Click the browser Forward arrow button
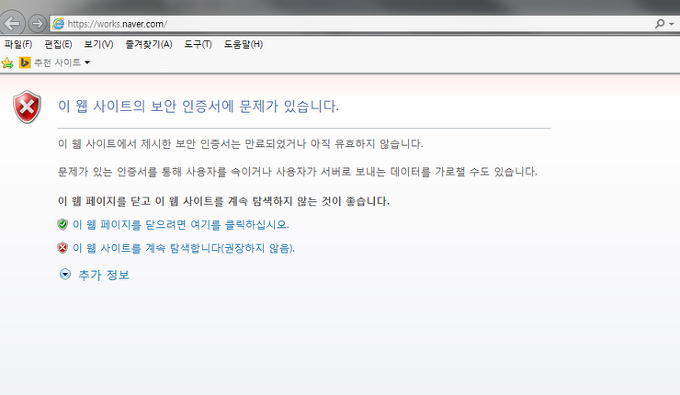The height and width of the screenshot is (395, 680). pos(37,23)
